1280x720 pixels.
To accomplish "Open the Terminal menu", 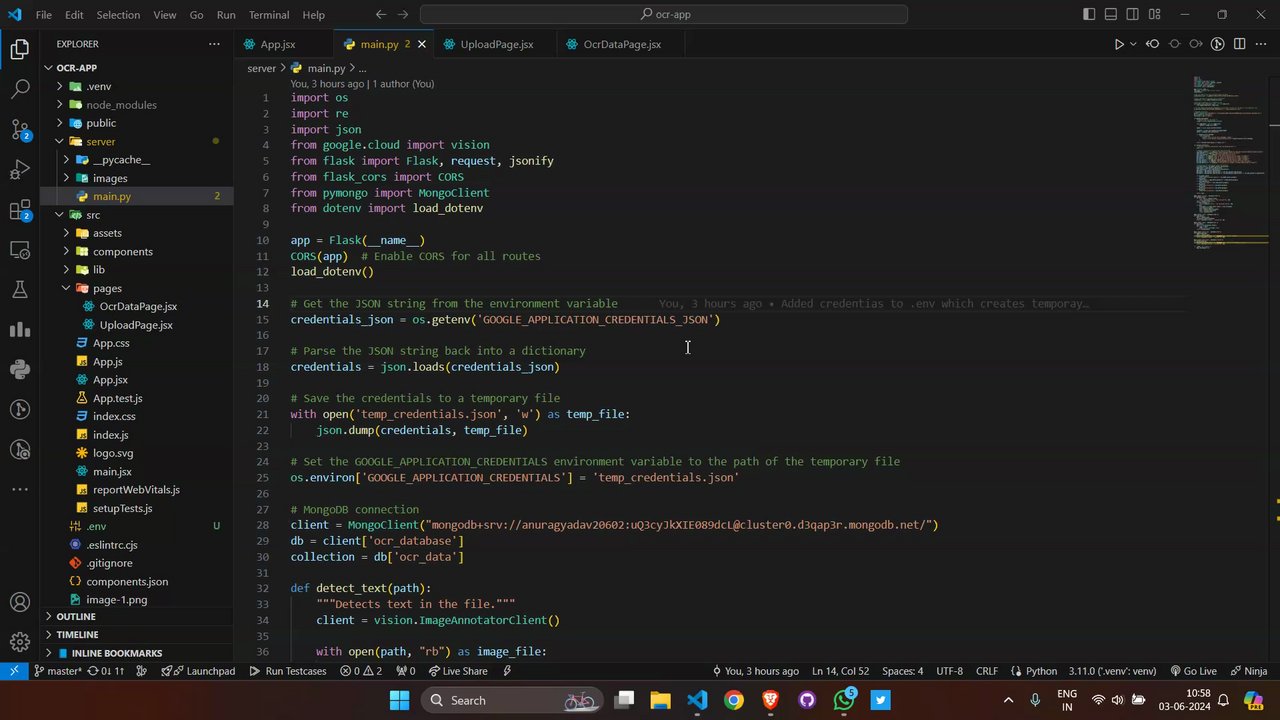I will pos(269,15).
